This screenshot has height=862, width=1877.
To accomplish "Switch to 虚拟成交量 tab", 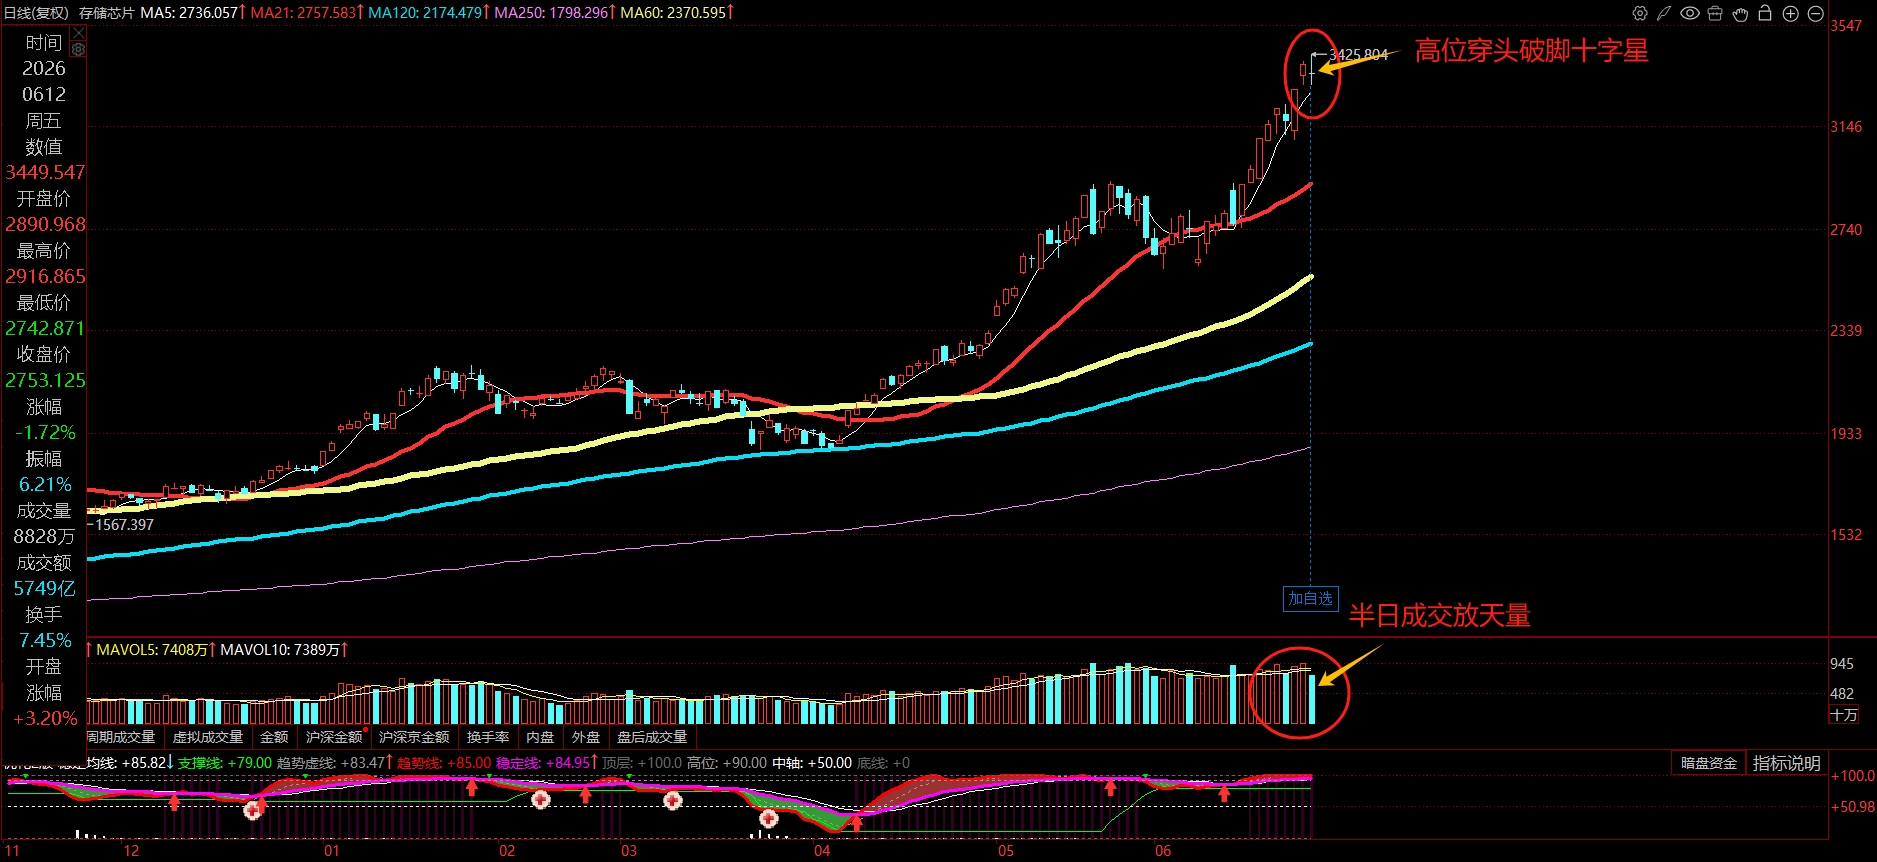I will [208, 737].
